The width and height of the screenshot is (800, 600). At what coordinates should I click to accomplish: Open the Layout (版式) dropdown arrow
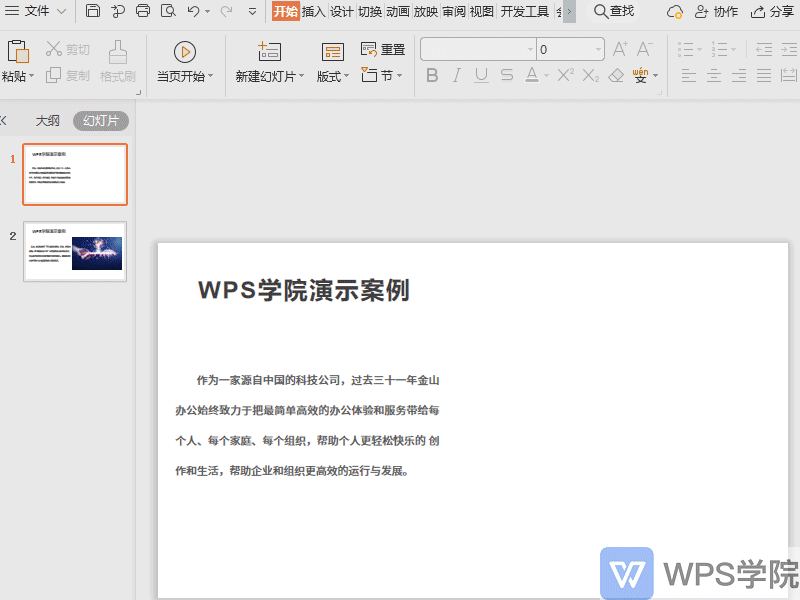coord(346,77)
